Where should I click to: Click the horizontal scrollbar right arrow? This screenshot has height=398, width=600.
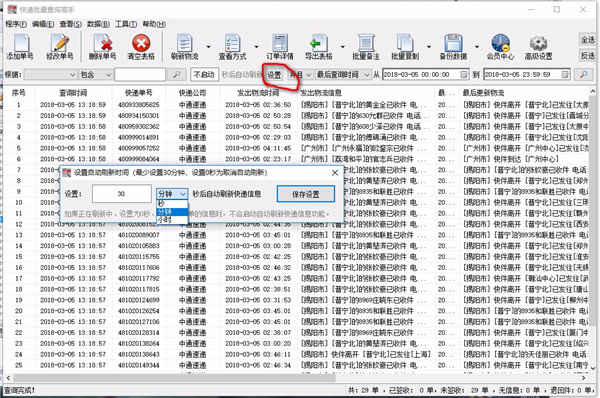pos(584,378)
